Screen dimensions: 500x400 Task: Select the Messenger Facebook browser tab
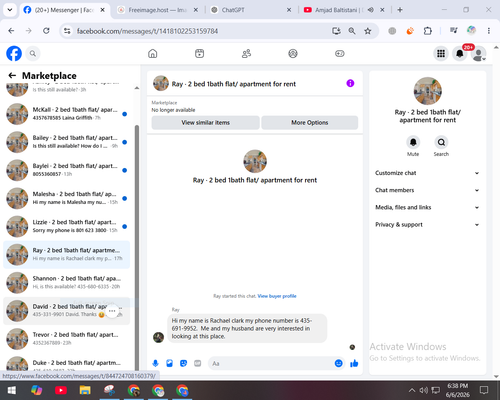click(x=64, y=10)
